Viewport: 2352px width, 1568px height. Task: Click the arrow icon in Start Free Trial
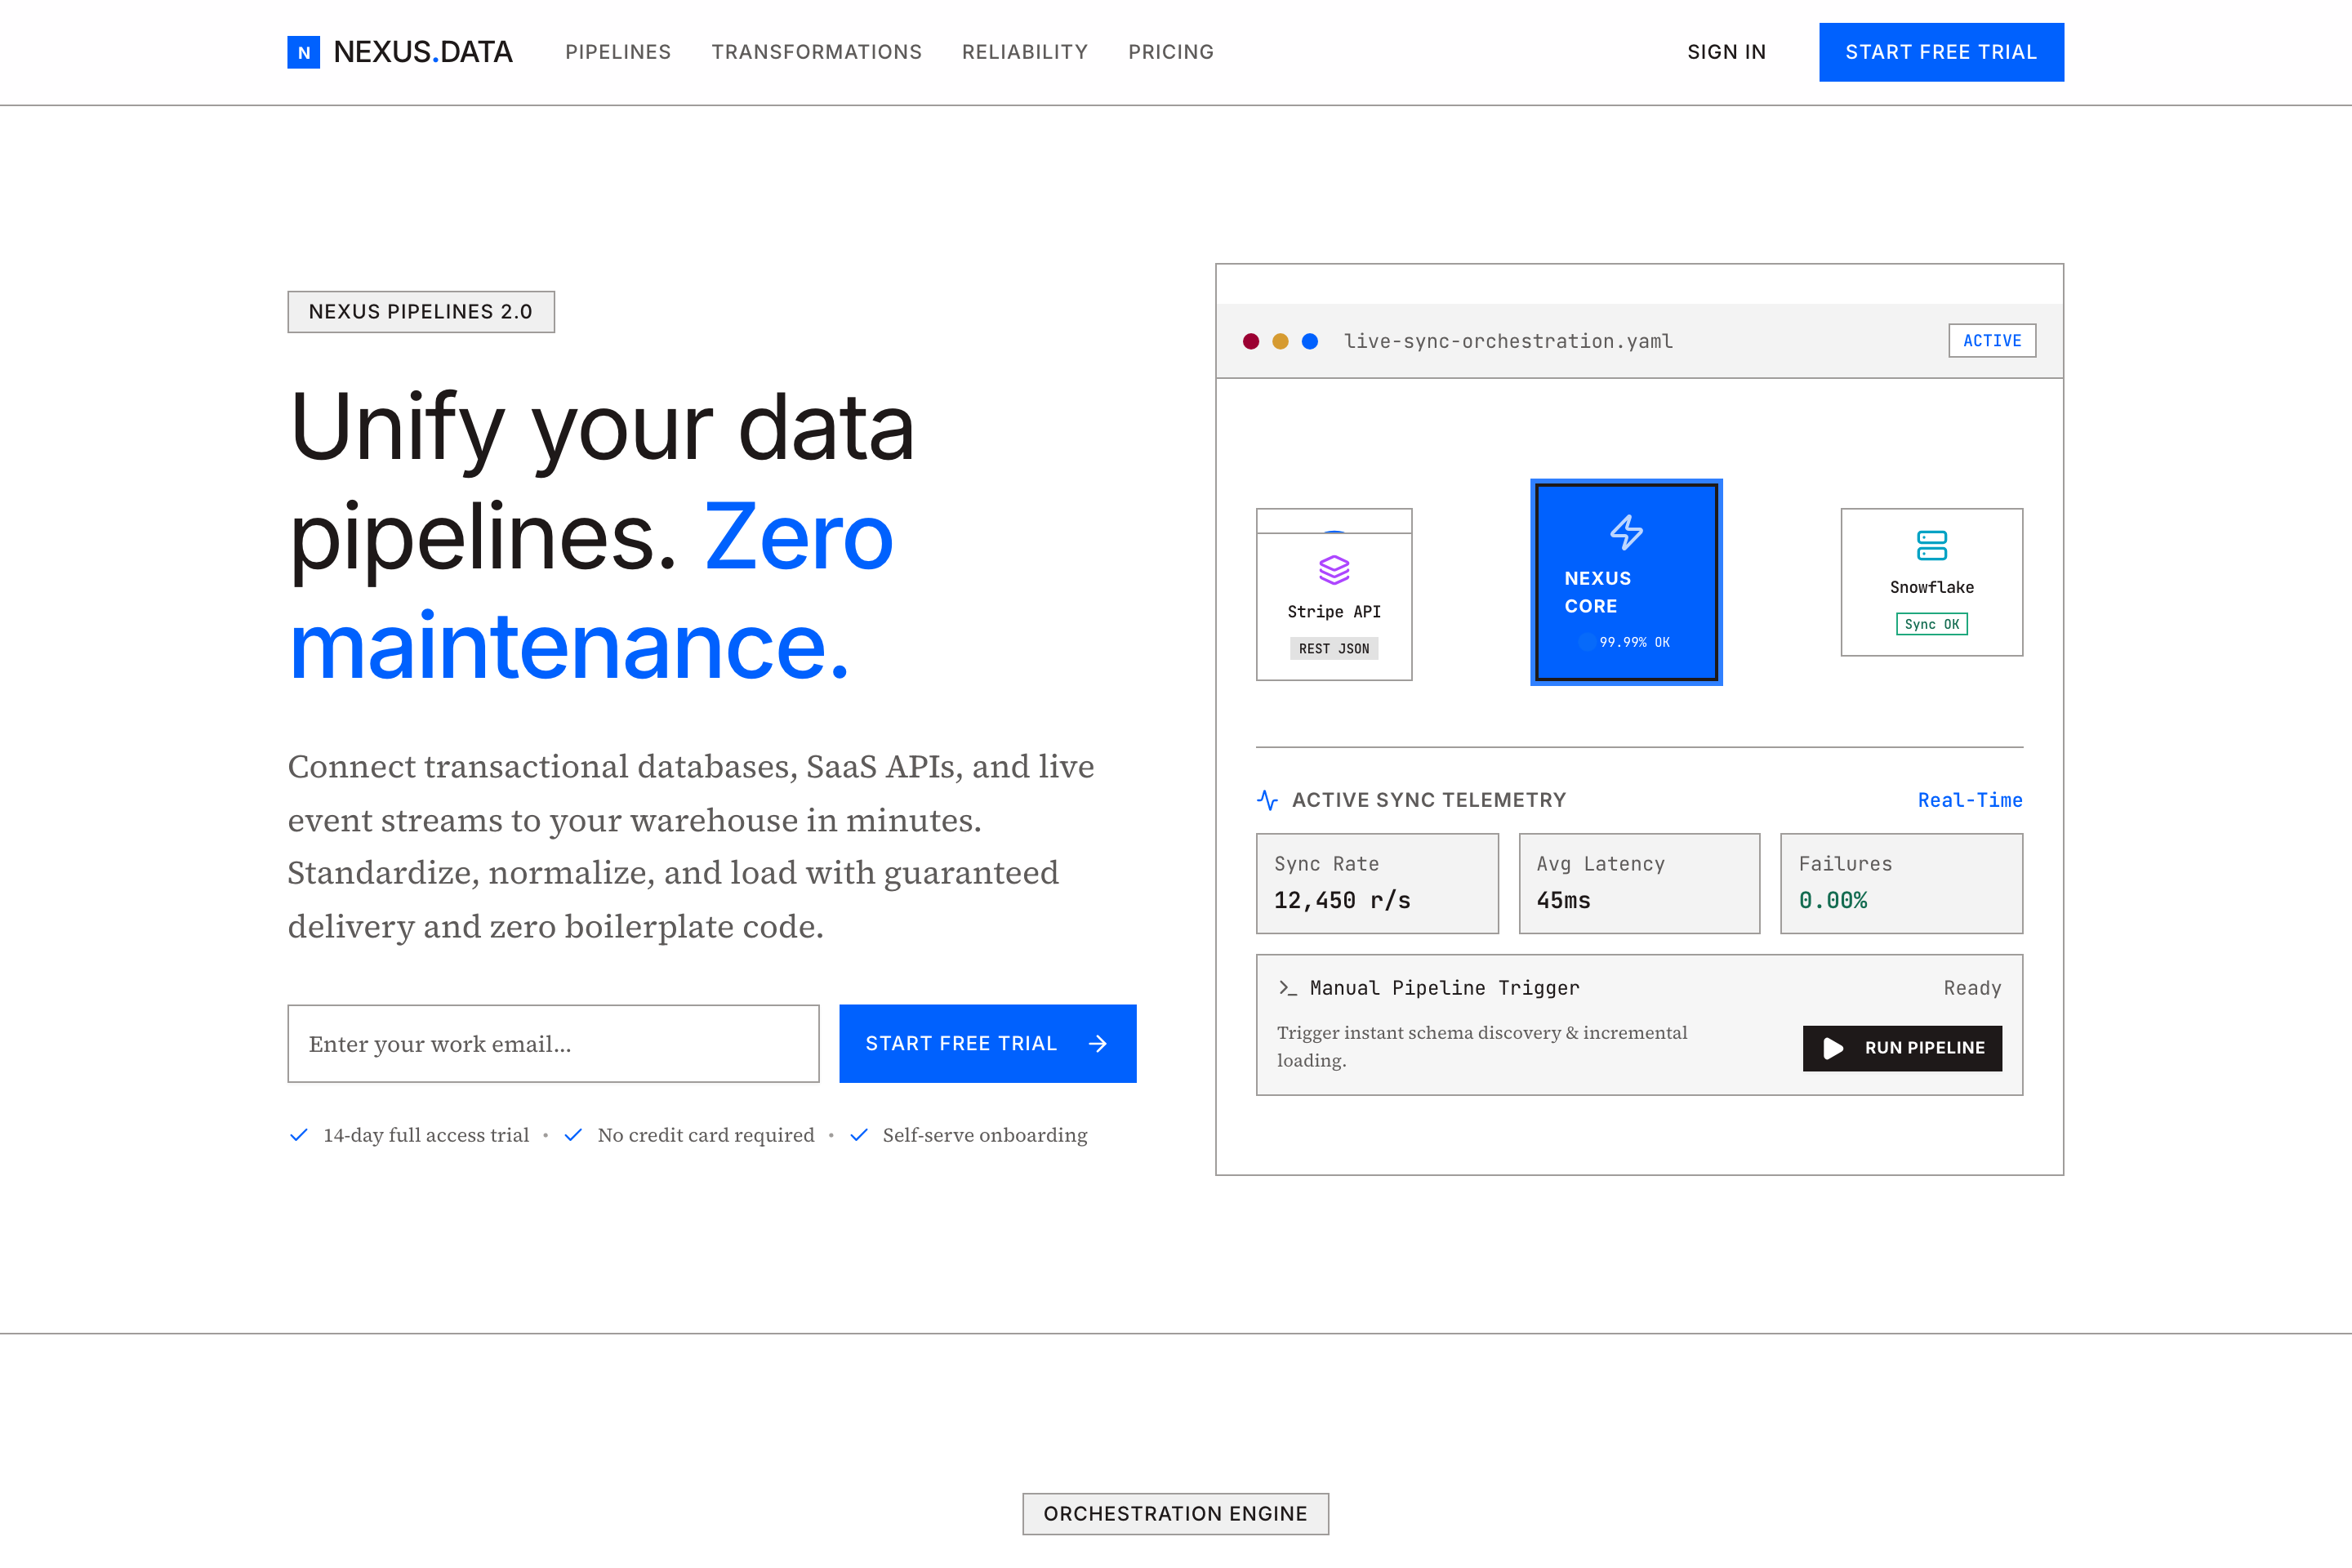(x=1098, y=1044)
